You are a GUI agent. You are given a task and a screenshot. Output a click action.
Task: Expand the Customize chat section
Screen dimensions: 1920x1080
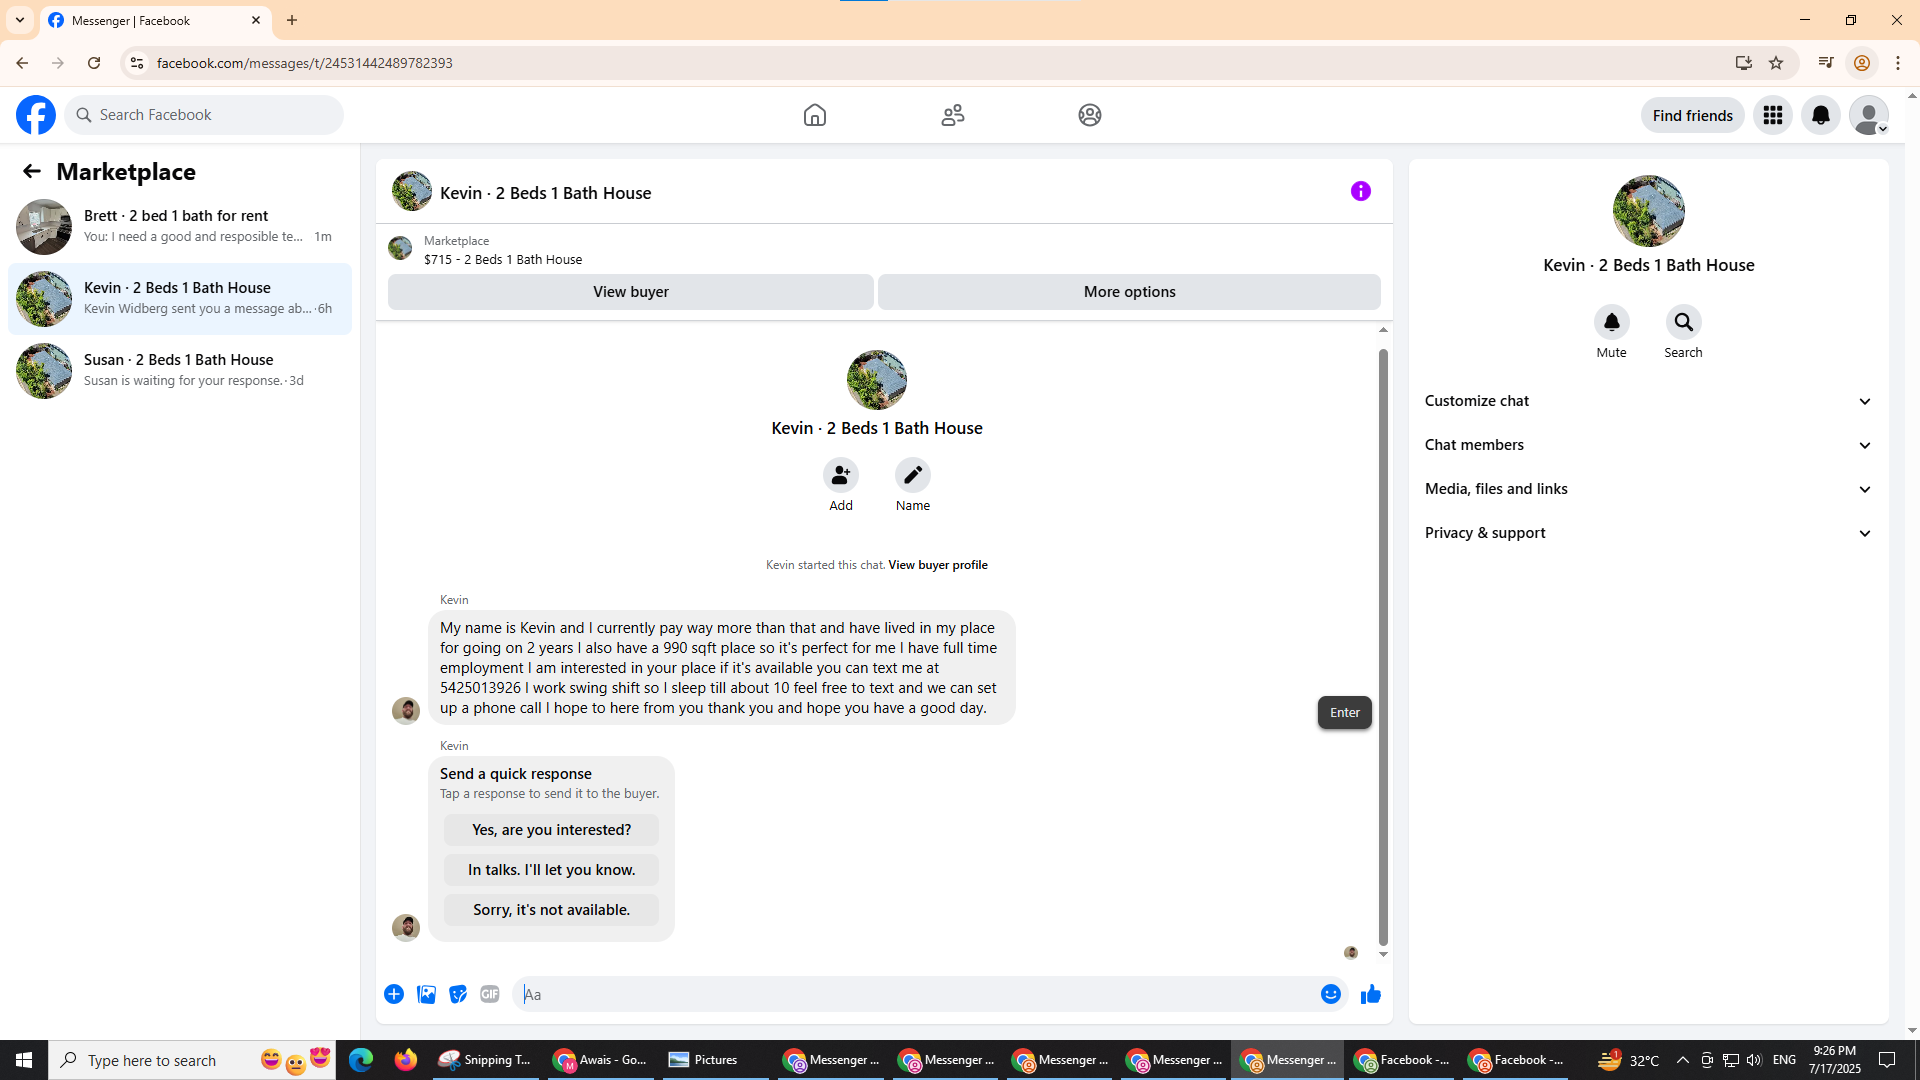(1649, 401)
